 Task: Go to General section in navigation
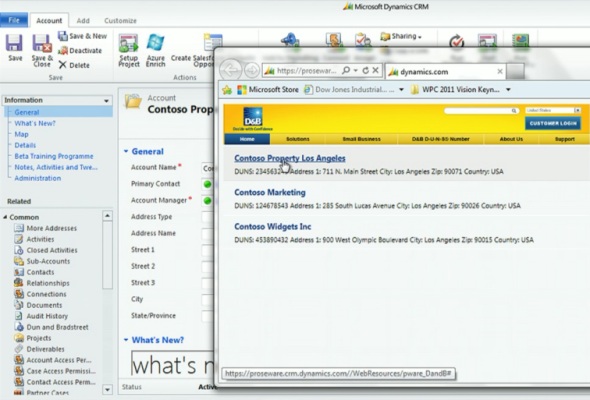point(27,112)
